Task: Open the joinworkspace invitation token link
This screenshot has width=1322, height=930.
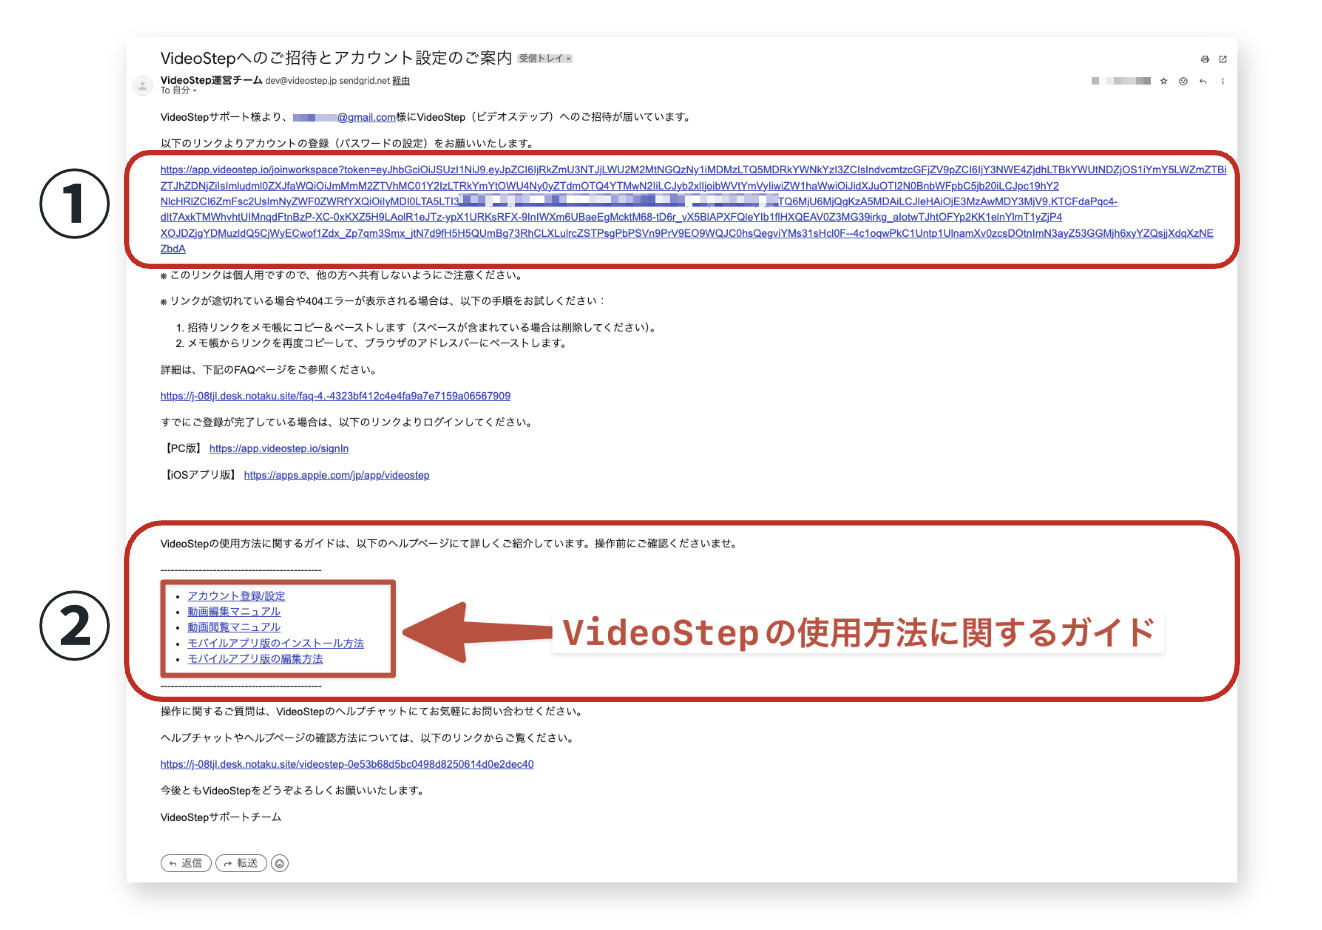Action: coord(693,209)
